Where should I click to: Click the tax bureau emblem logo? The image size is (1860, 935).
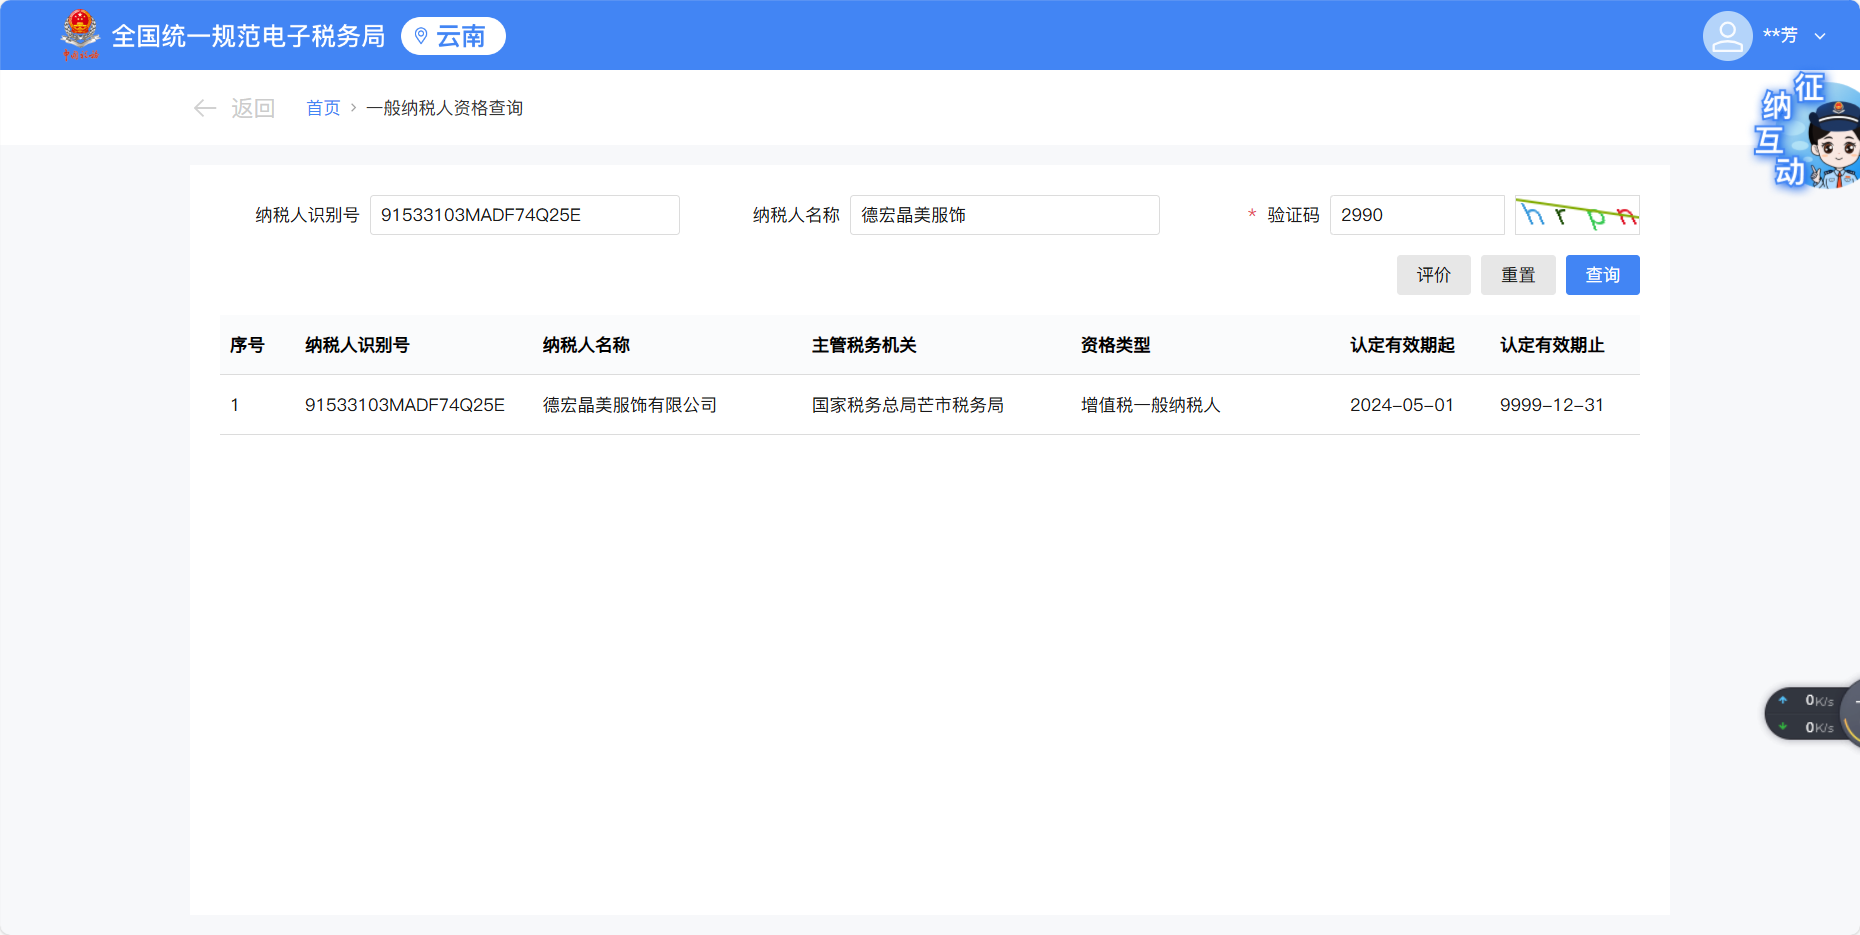[x=80, y=34]
